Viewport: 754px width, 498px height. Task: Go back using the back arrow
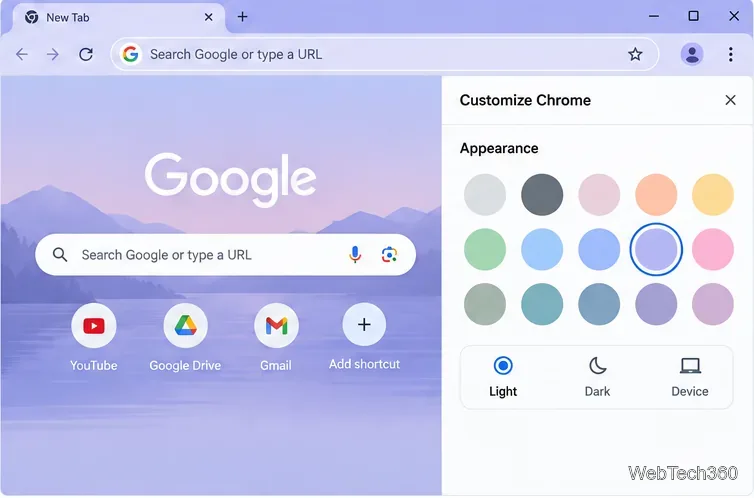pos(22,54)
